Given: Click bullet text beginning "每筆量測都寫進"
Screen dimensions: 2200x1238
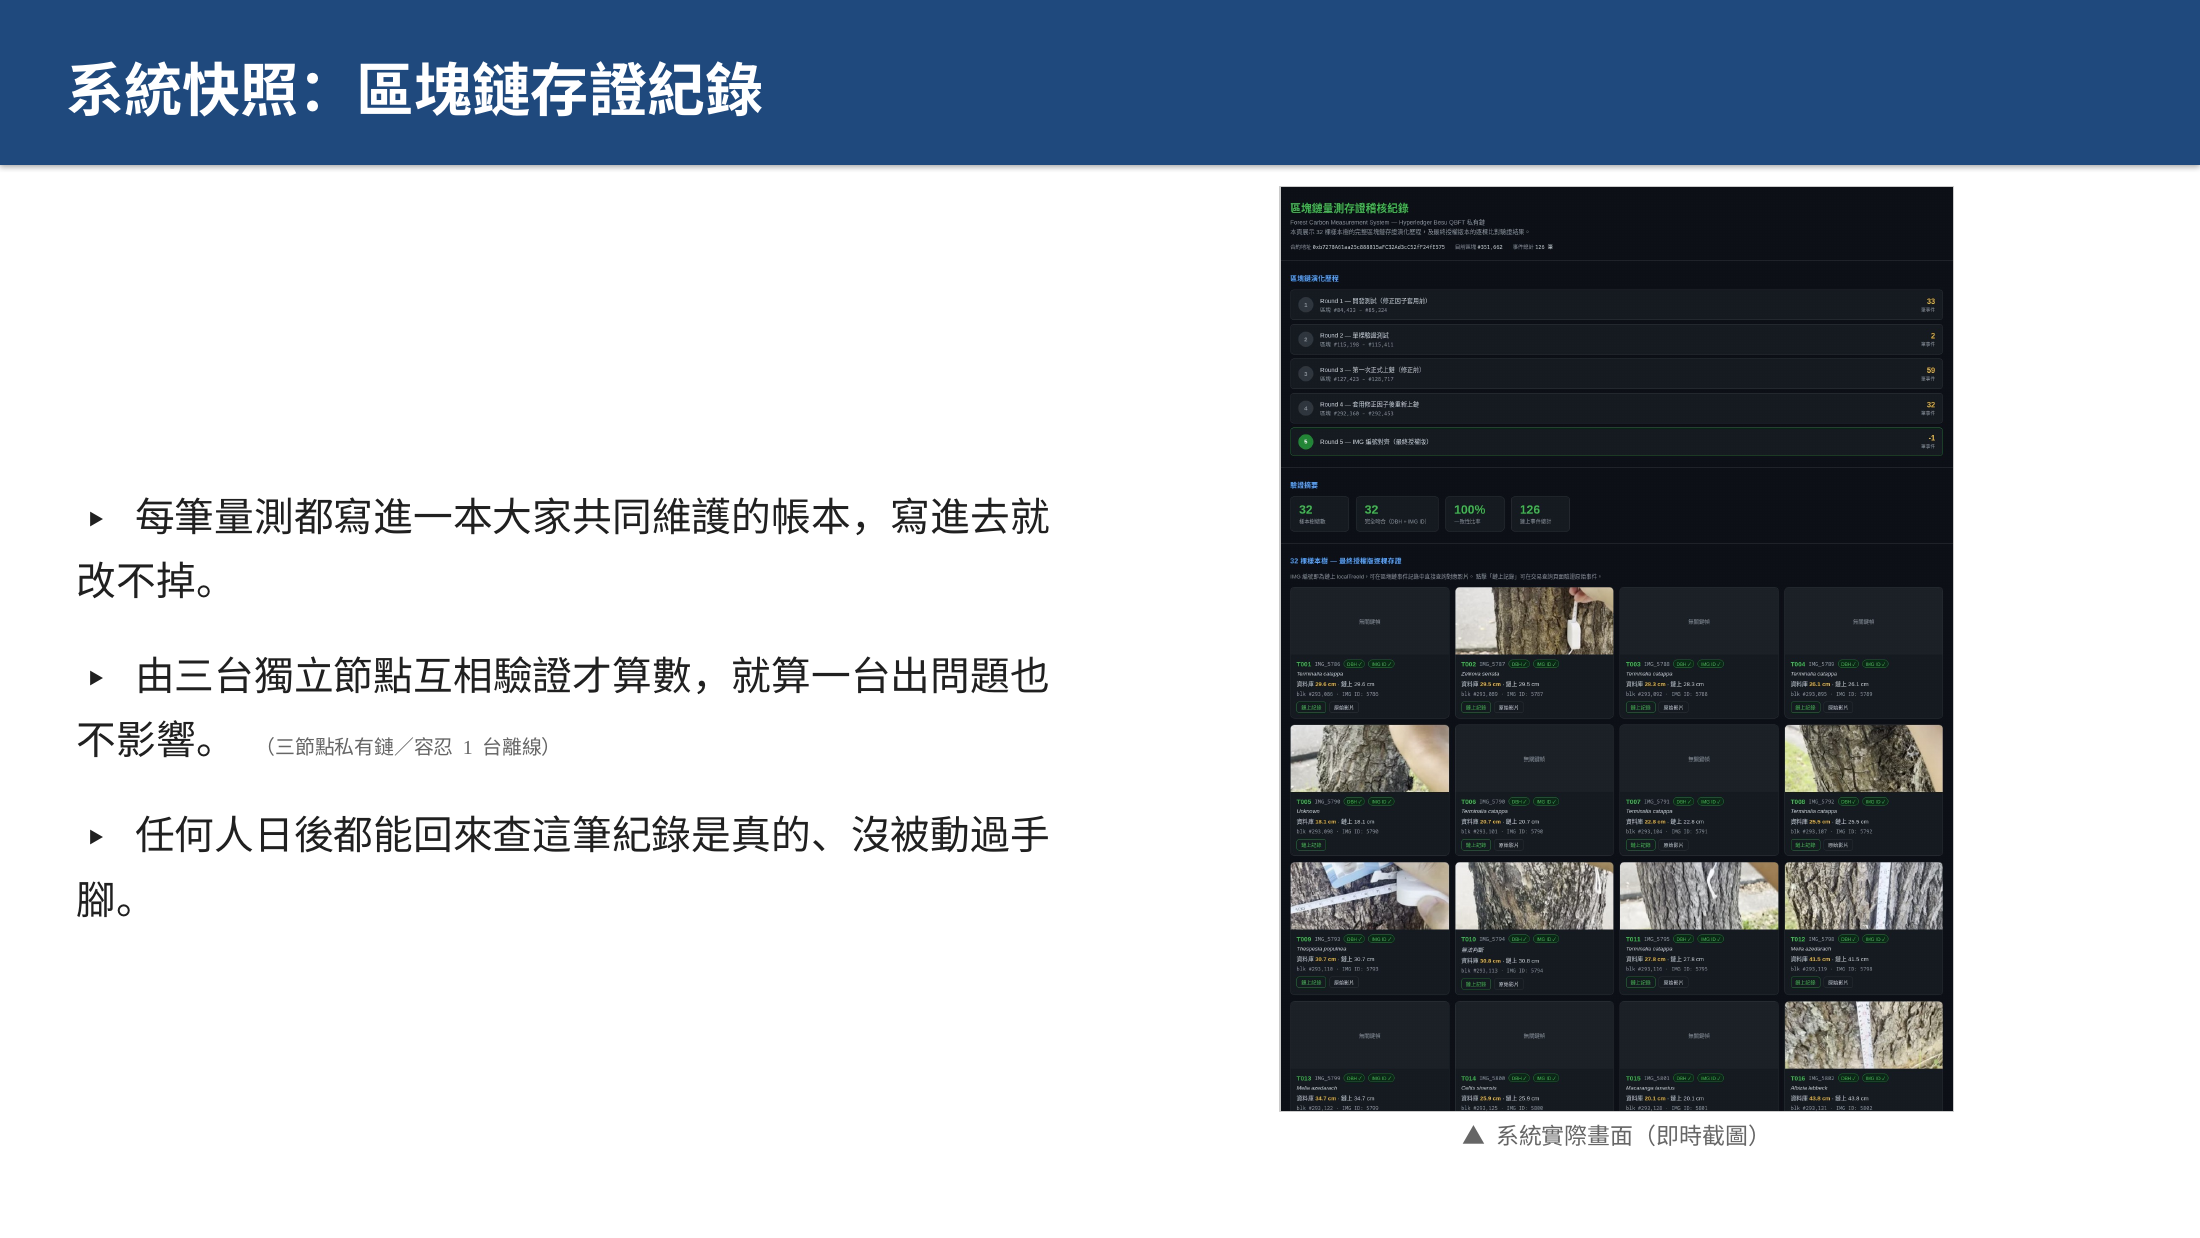Looking at the screenshot, I should click(x=563, y=549).
